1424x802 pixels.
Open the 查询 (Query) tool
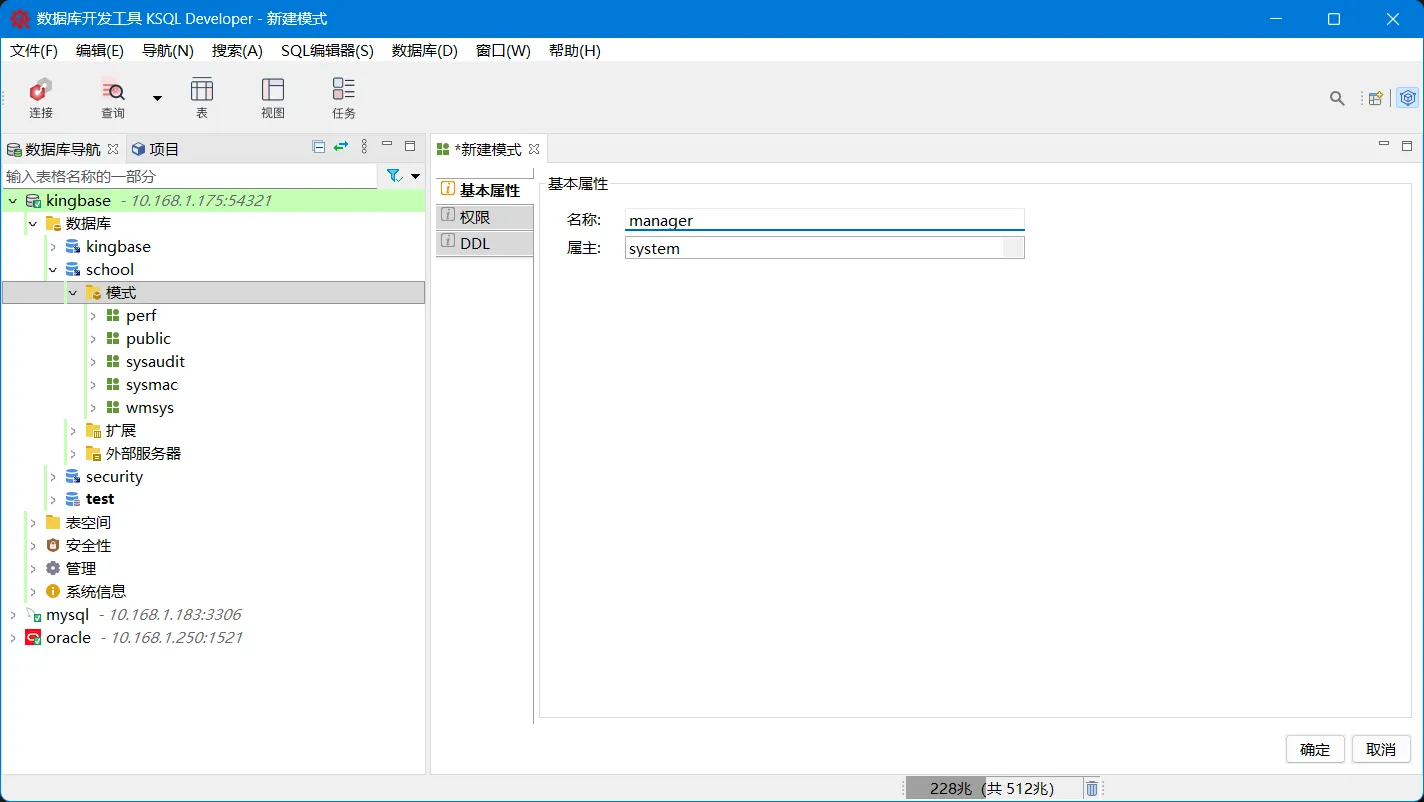112,97
